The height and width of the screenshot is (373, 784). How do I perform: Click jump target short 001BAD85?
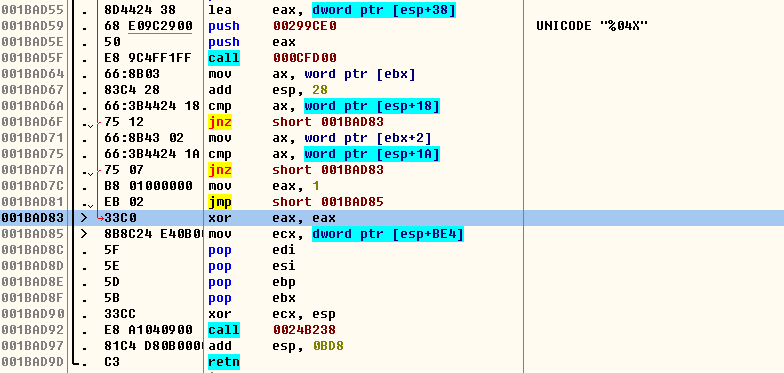(x=328, y=202)
